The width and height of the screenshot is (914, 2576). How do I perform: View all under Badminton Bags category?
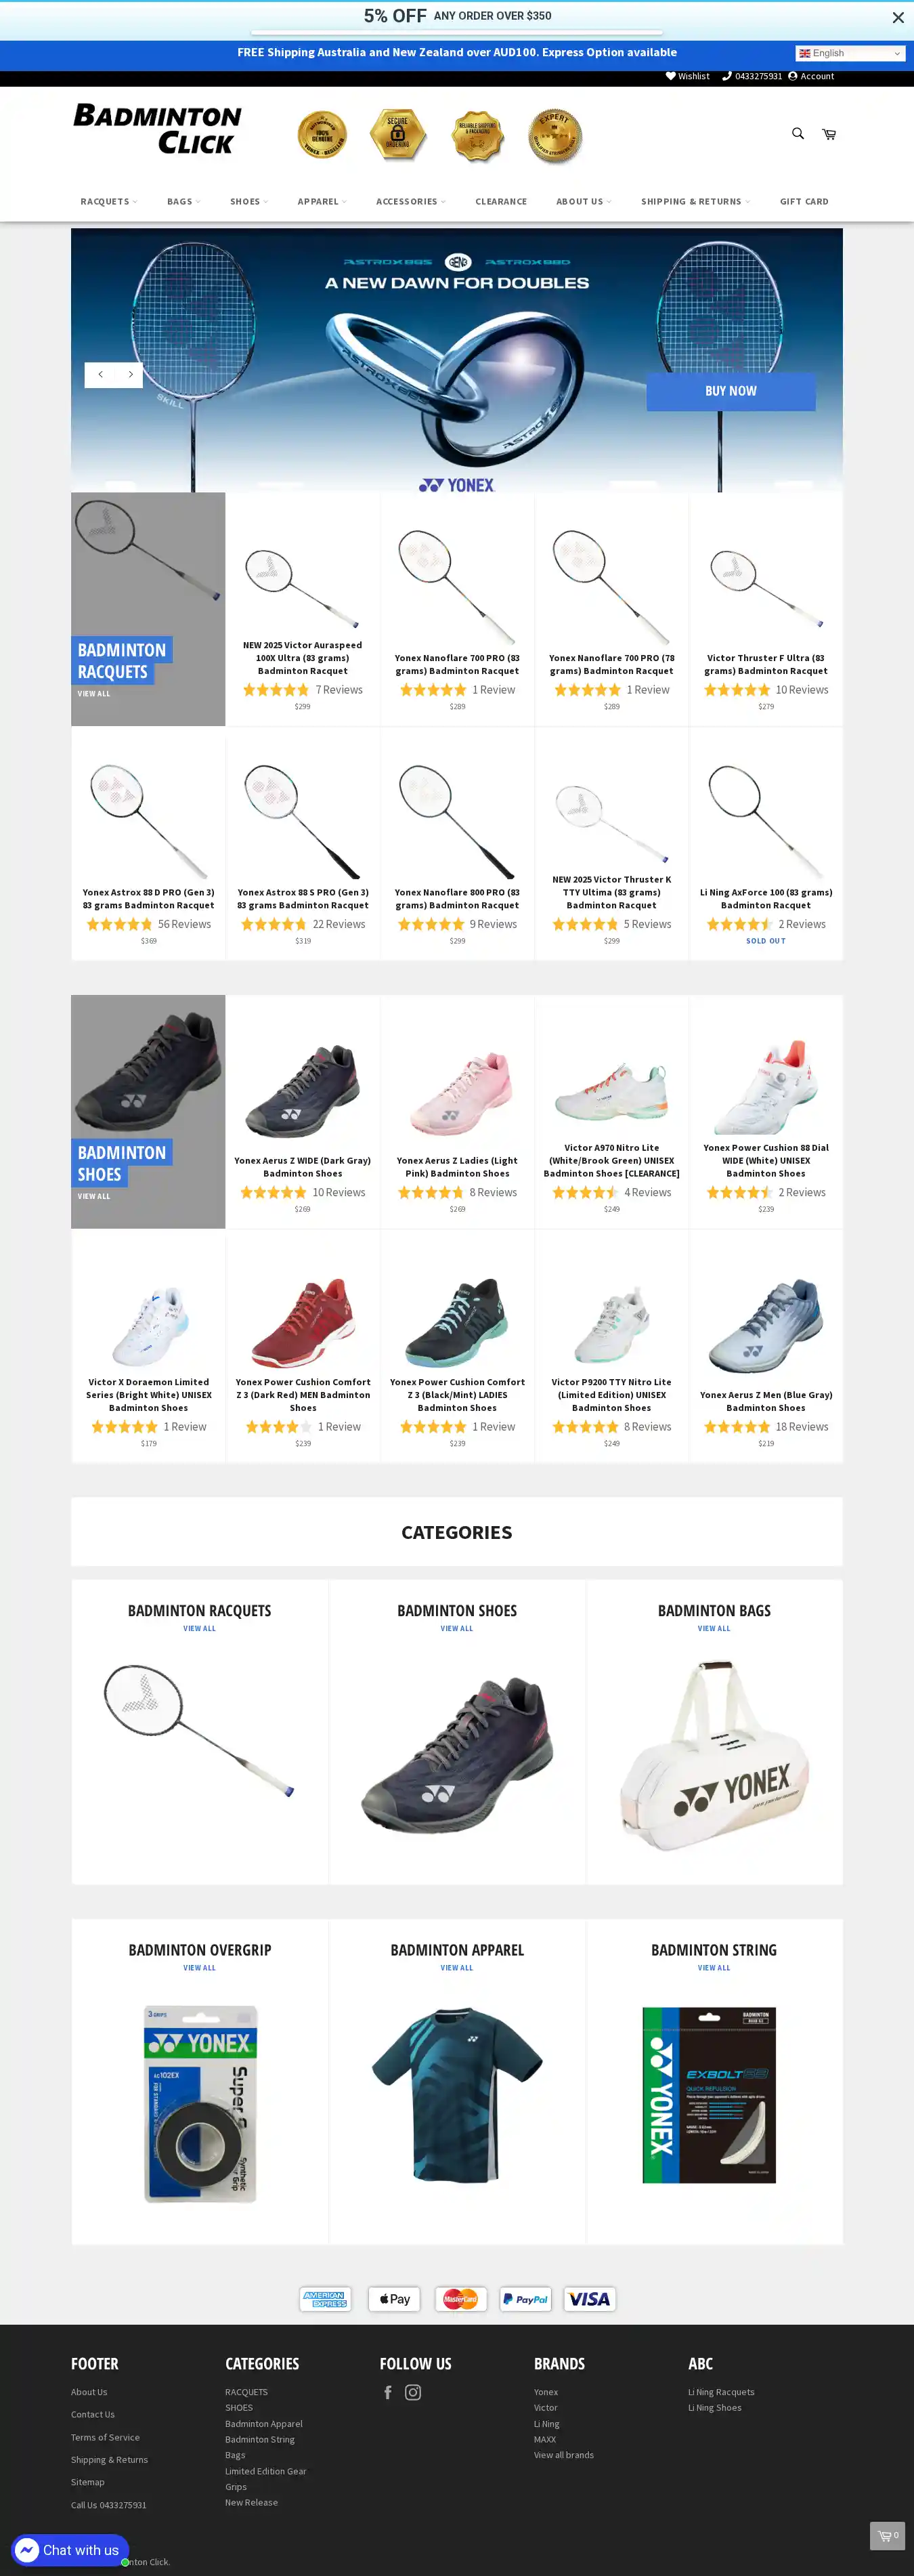tap(714, 1628)
